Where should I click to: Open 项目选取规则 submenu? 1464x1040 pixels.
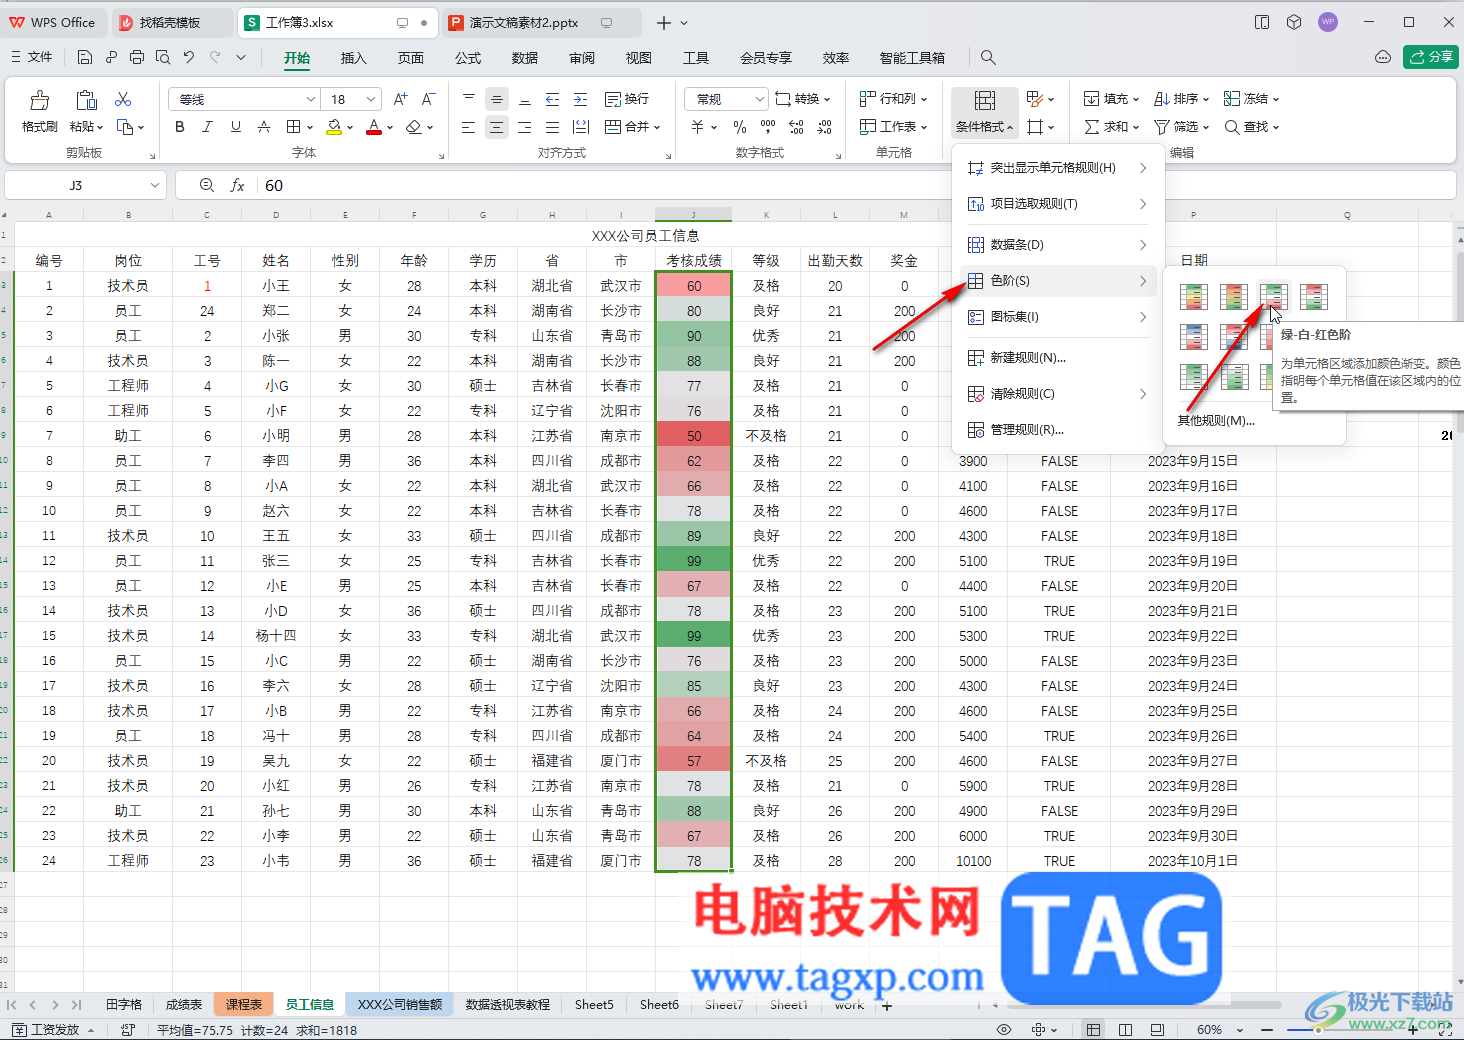coord(1058,204)
